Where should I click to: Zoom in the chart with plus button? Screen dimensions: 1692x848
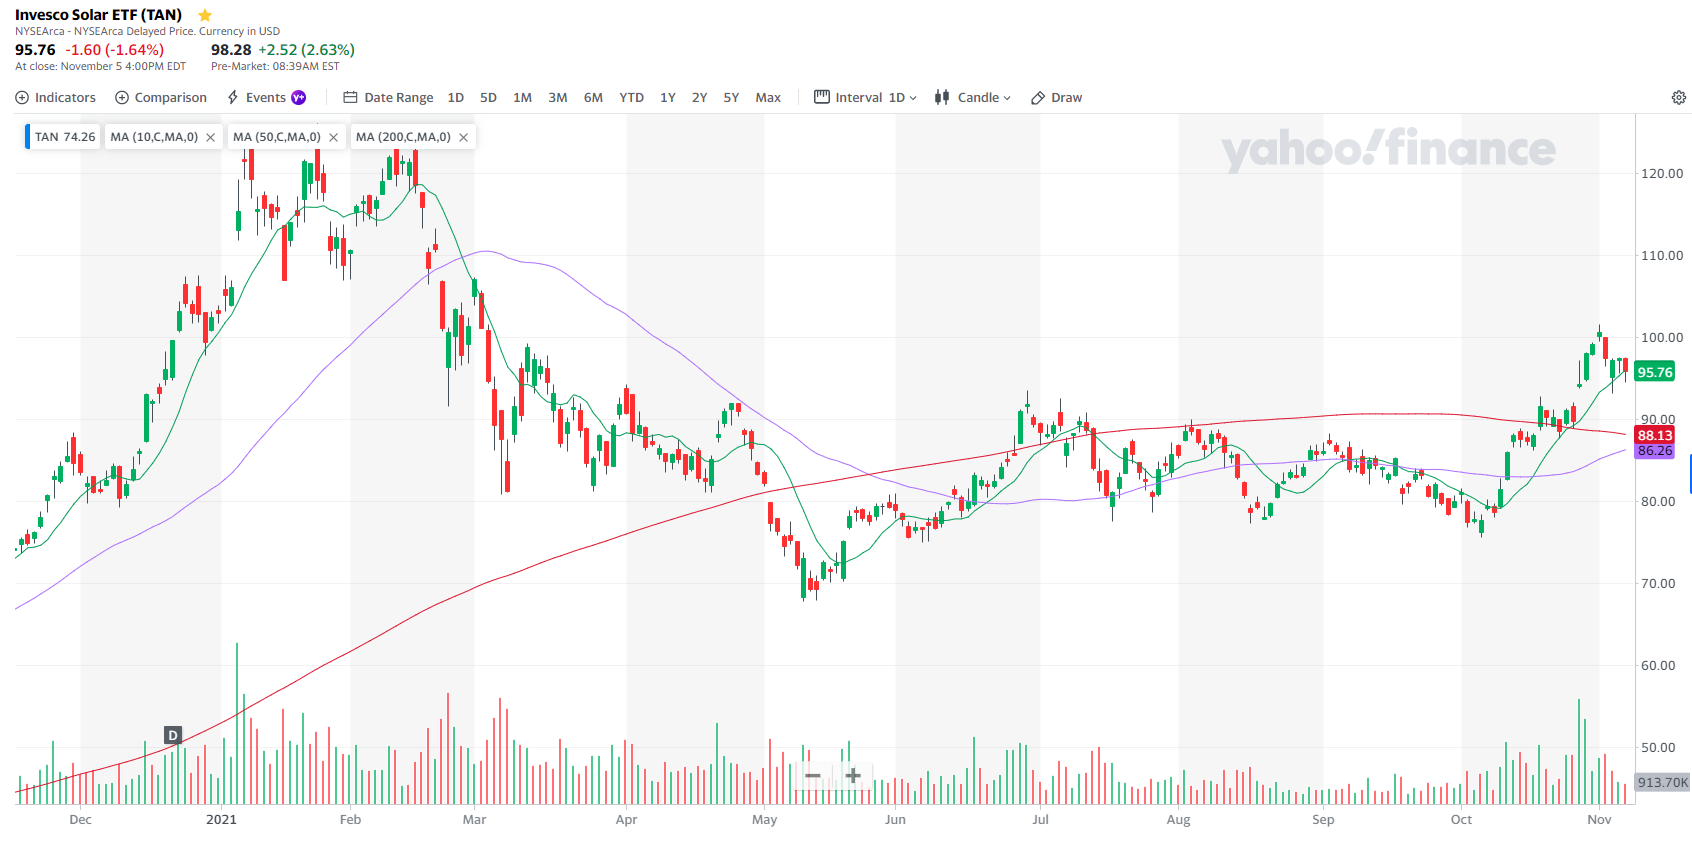pyautogui.click(x=853, y=776)
